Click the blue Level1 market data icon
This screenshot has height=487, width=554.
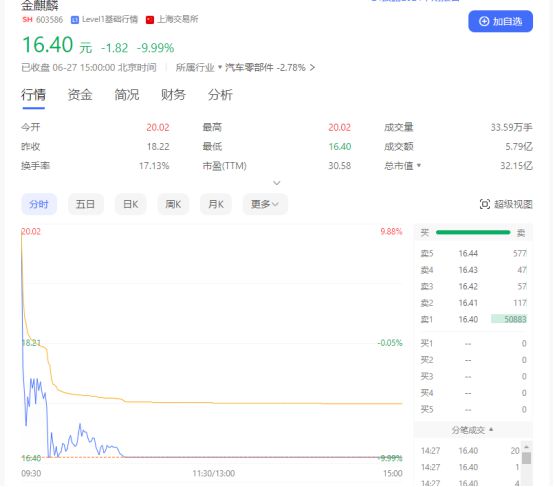click(x=75, y=20)
